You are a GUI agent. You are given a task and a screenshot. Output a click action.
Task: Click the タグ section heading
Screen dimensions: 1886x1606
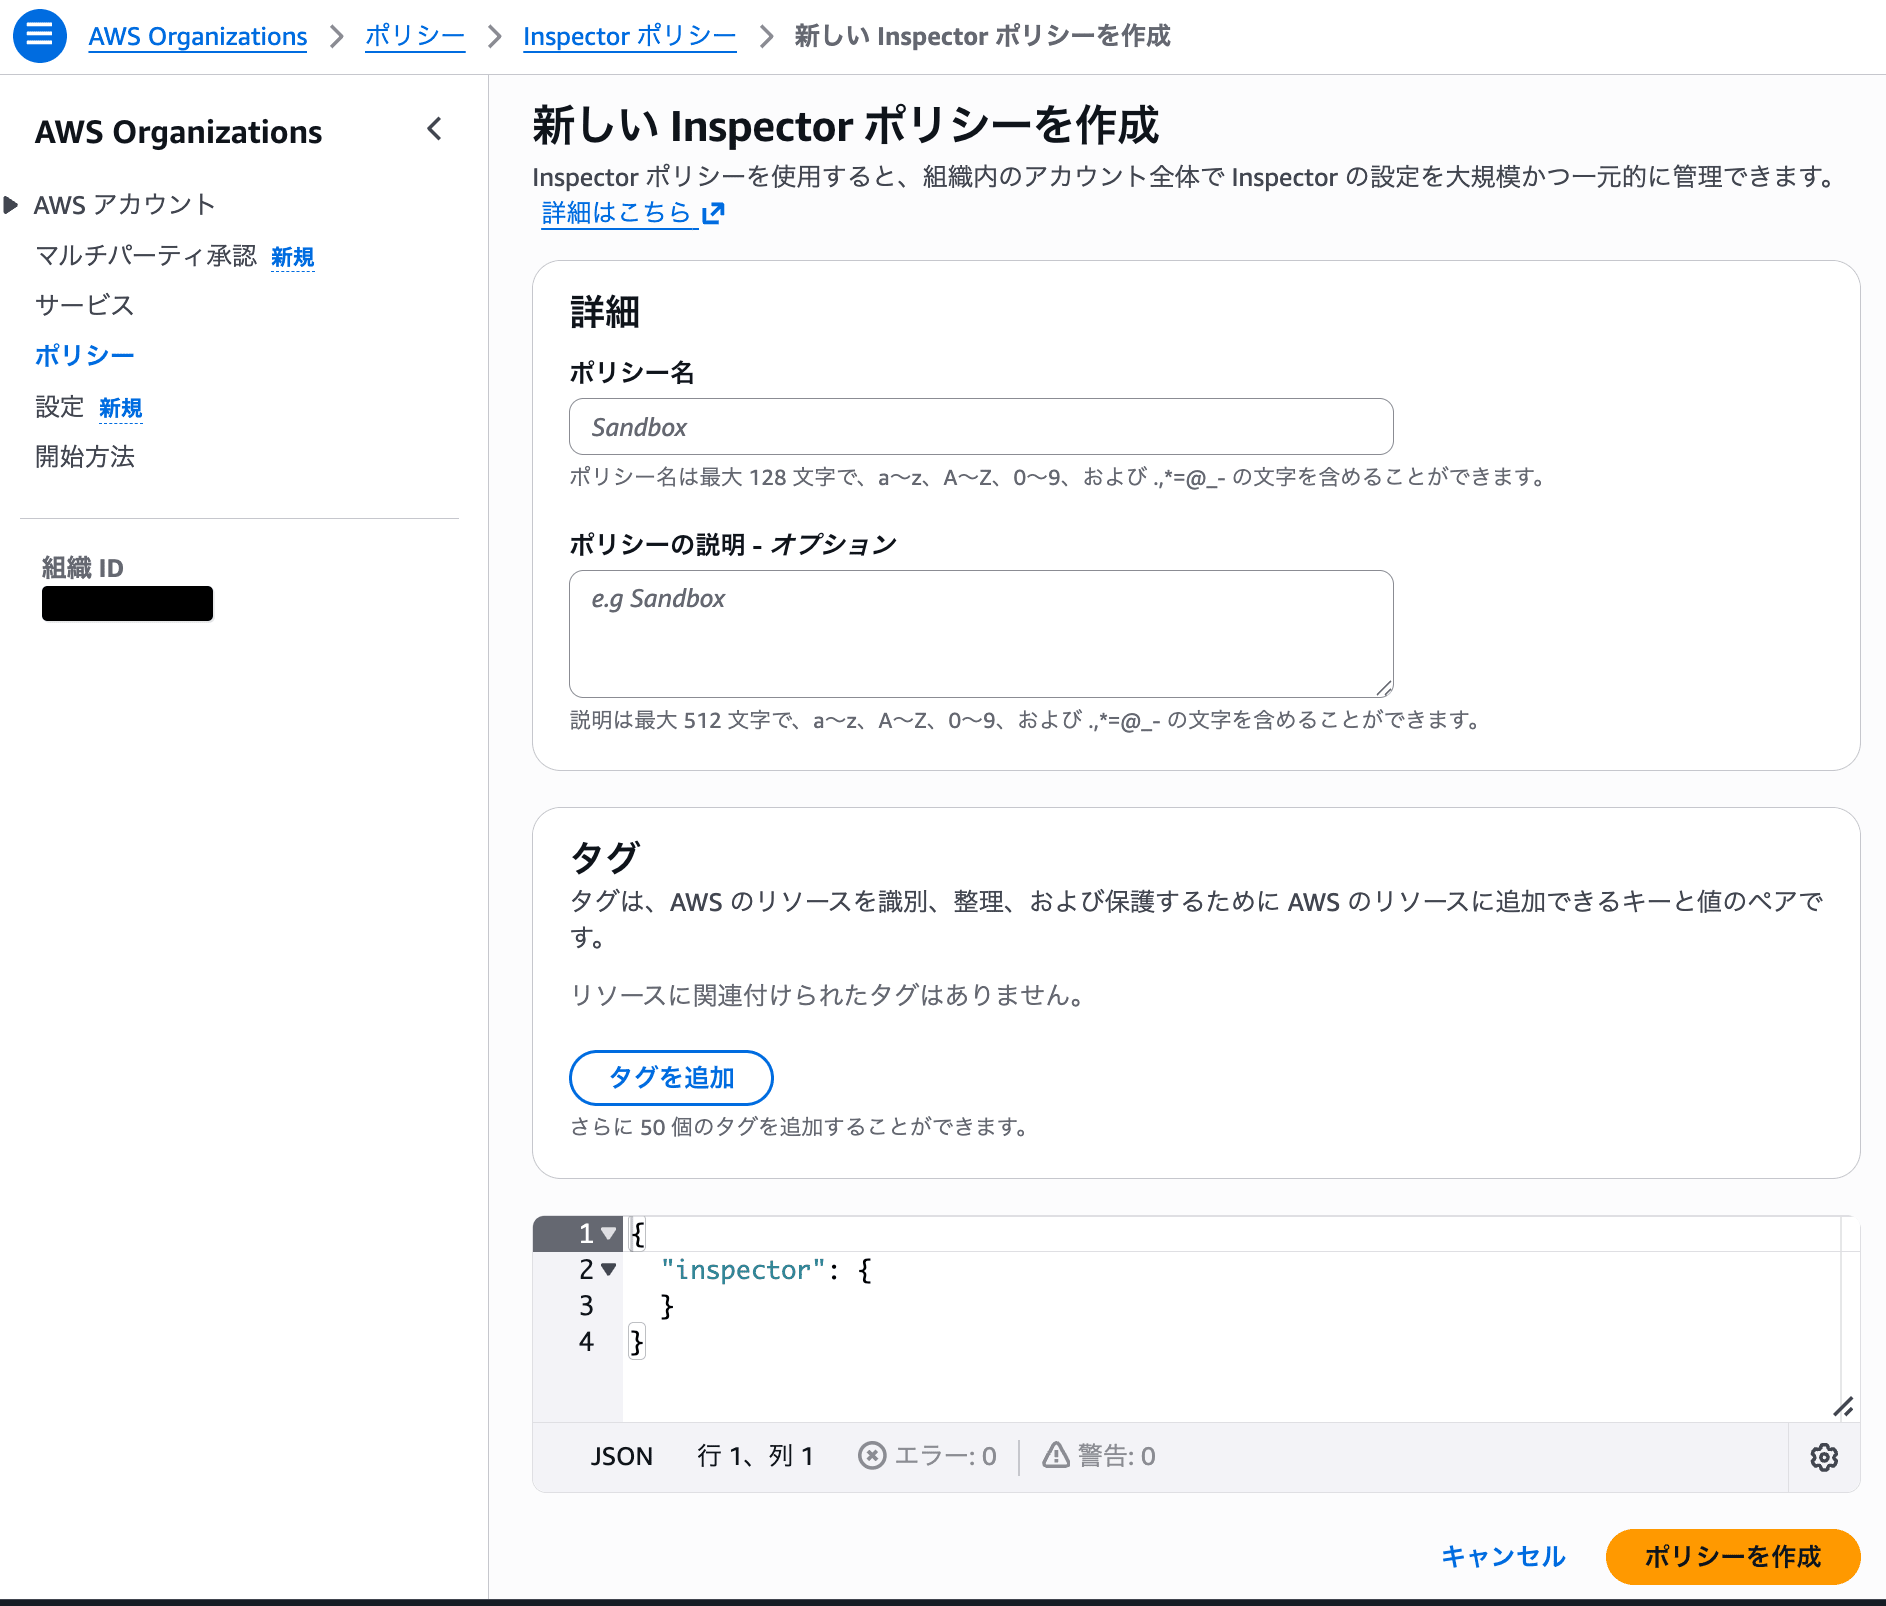[x=605, y=858]
